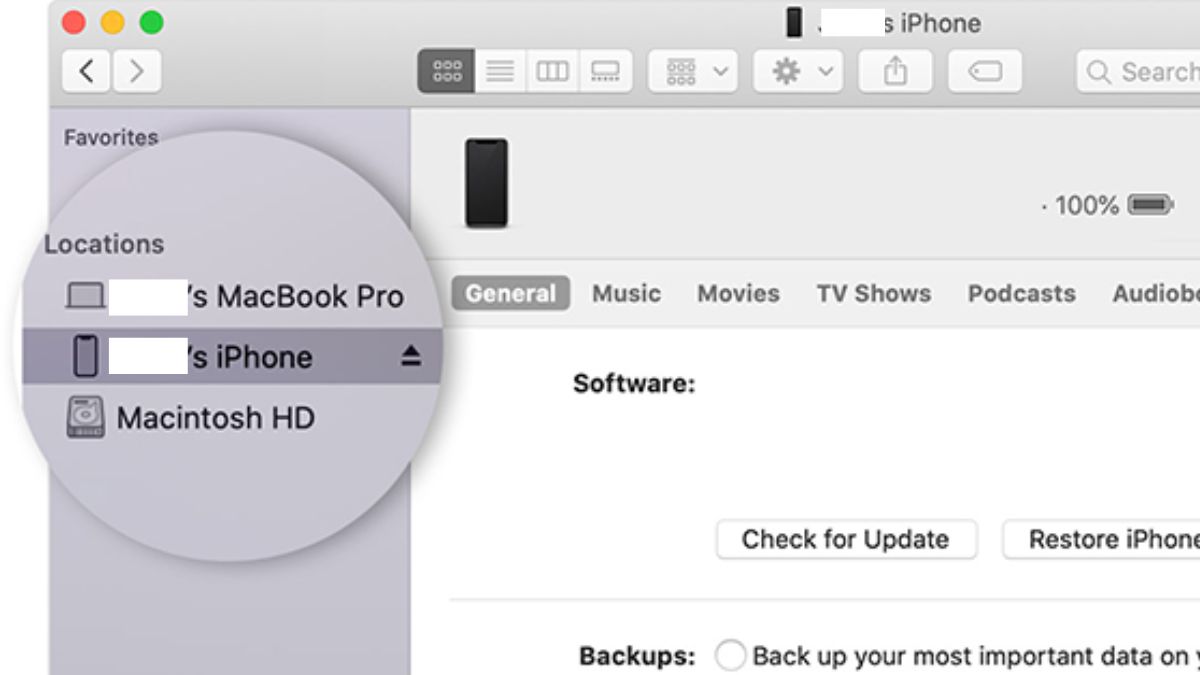Click the Edit Tags toolbar button

click(984, 71)
